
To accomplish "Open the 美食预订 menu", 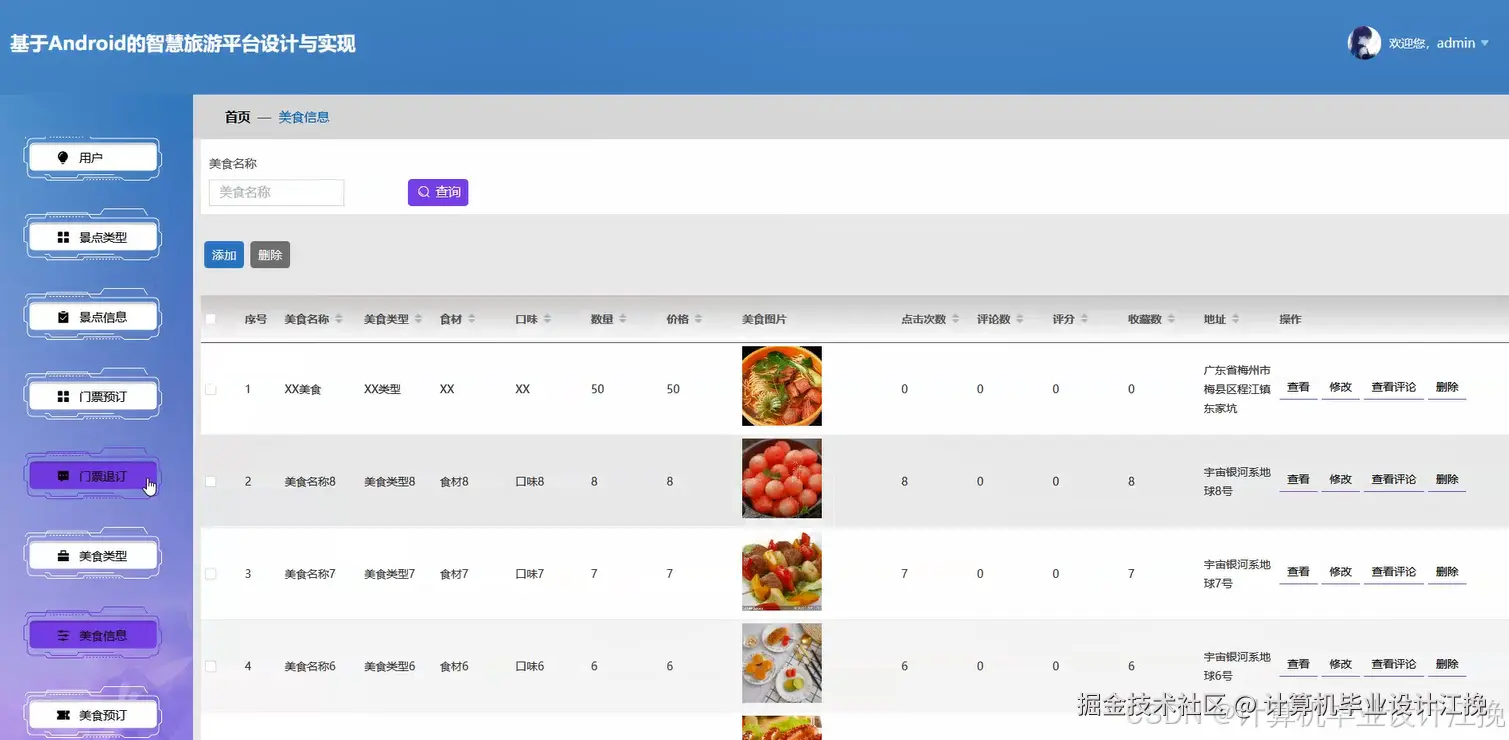I will click(x=93, y=715).
